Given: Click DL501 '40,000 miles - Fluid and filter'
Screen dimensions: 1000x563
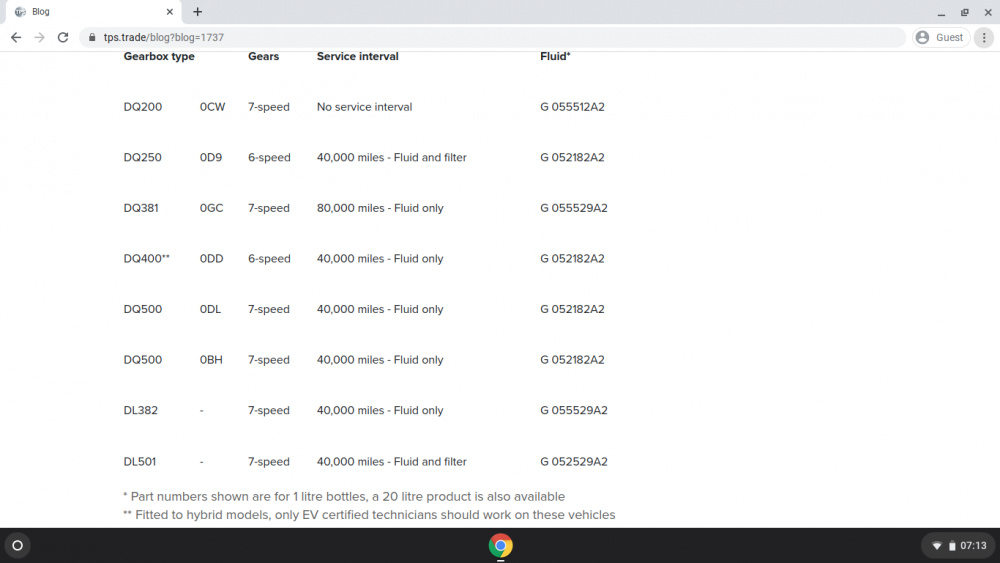Looking at the screenshot, I should pyautogui.click(x=392, y=462).
